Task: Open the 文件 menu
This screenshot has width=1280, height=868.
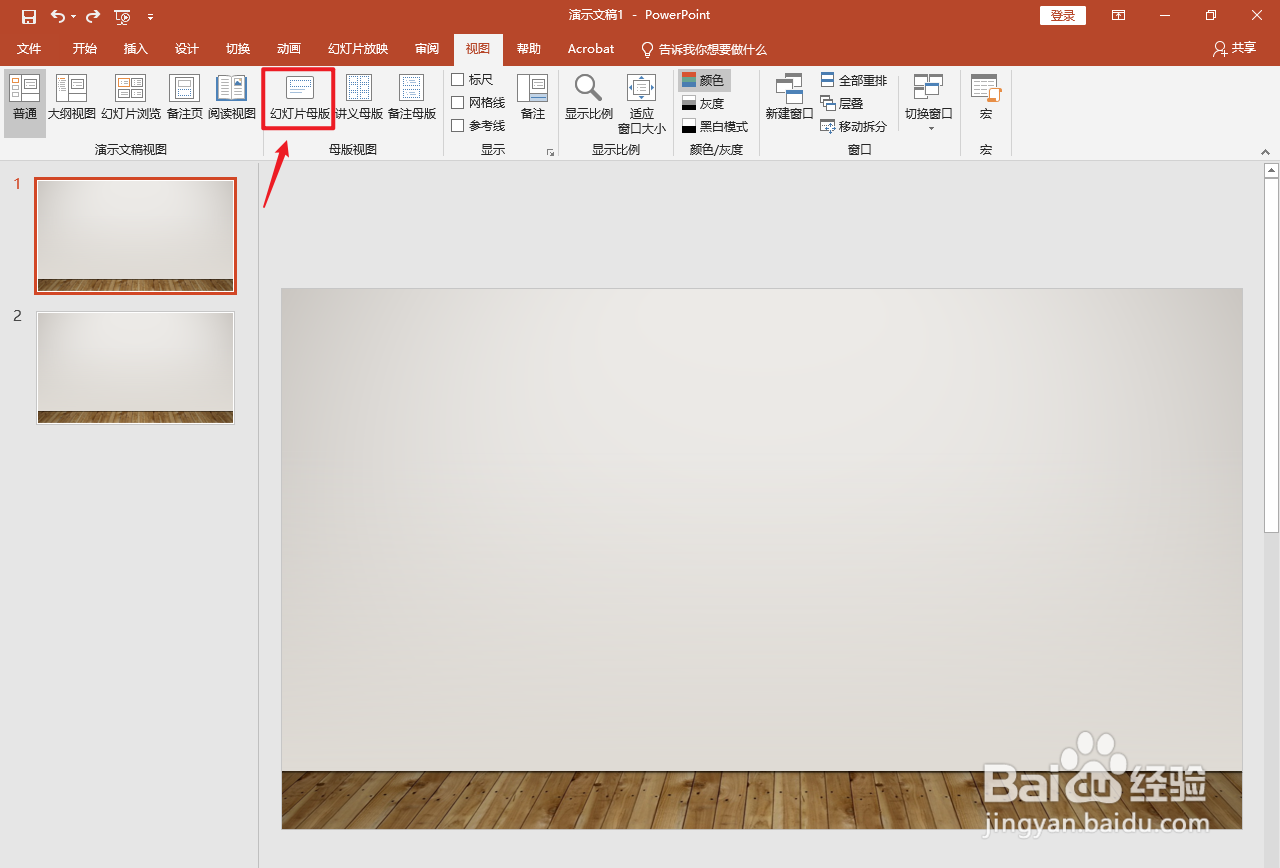Action: 29,49
